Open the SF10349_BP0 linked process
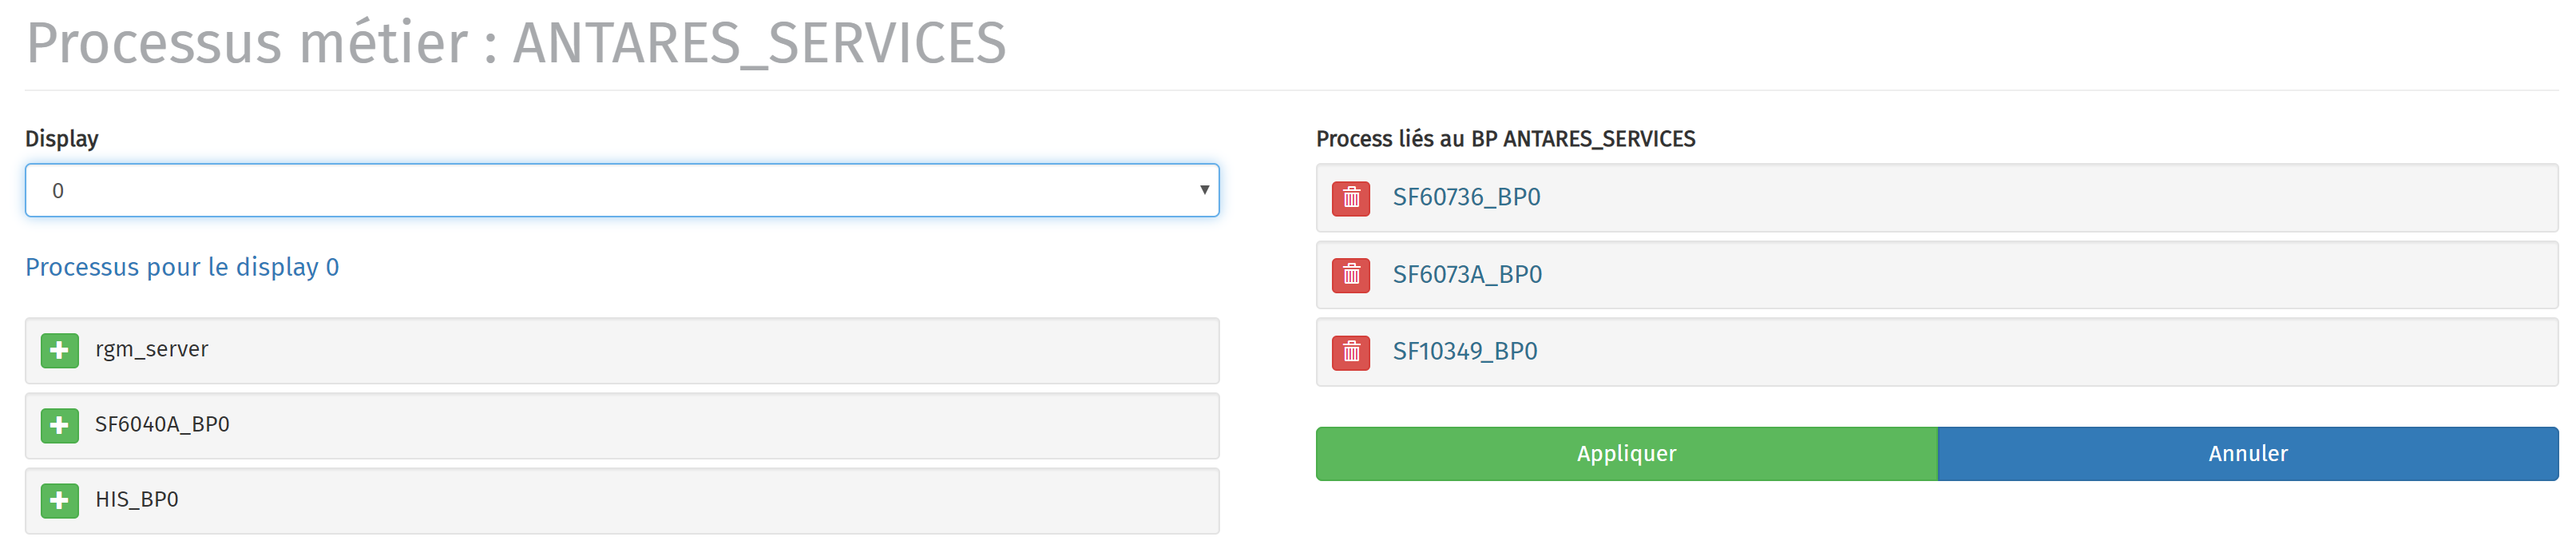Screen dimensions: 2576x537 coord(1465,351)
